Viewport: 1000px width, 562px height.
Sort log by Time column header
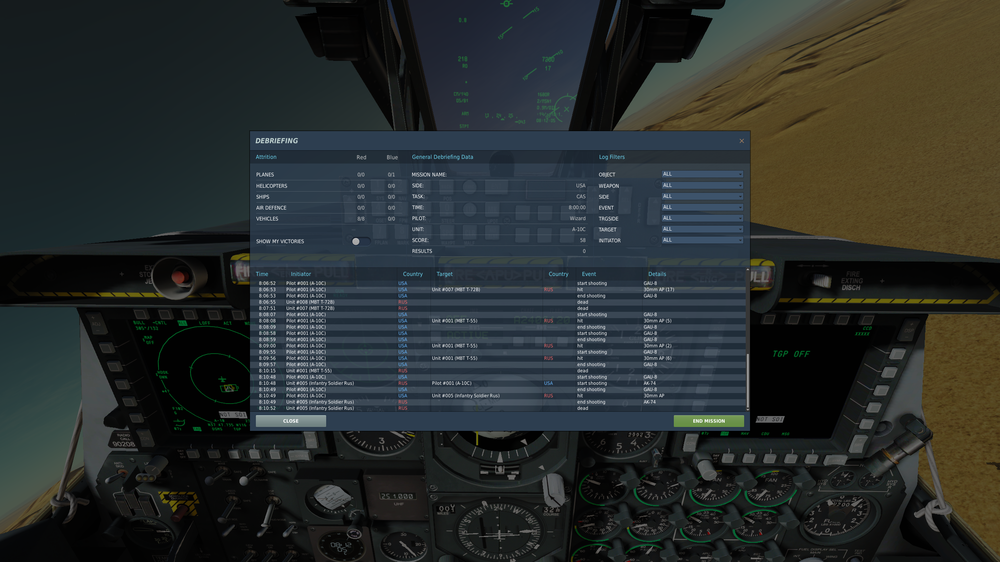(262, 274)
